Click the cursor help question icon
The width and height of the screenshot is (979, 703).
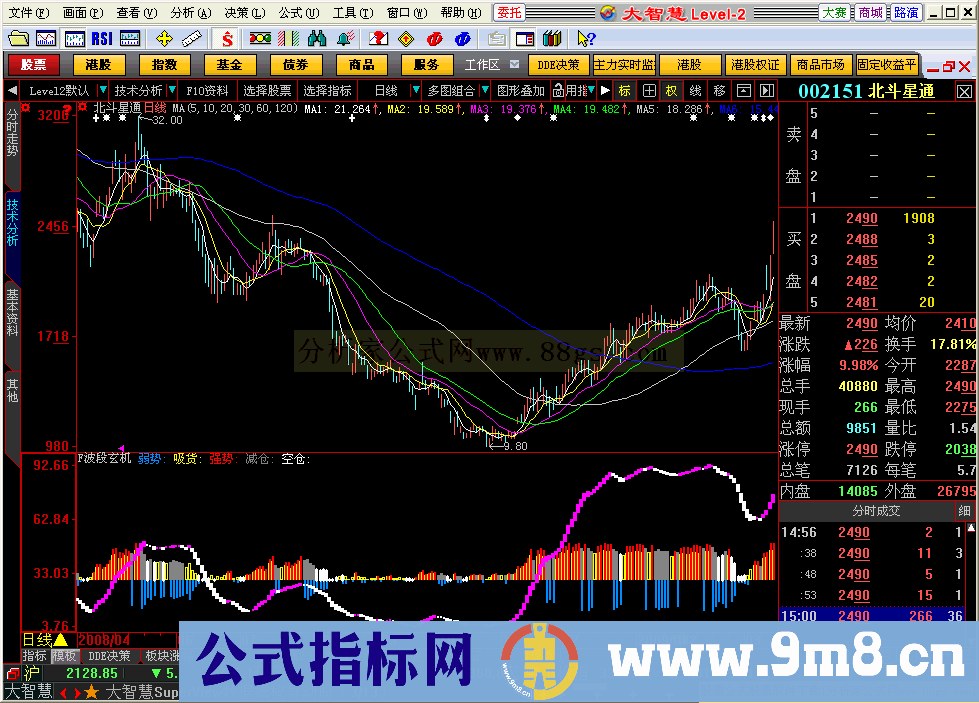tap(586, 39)
